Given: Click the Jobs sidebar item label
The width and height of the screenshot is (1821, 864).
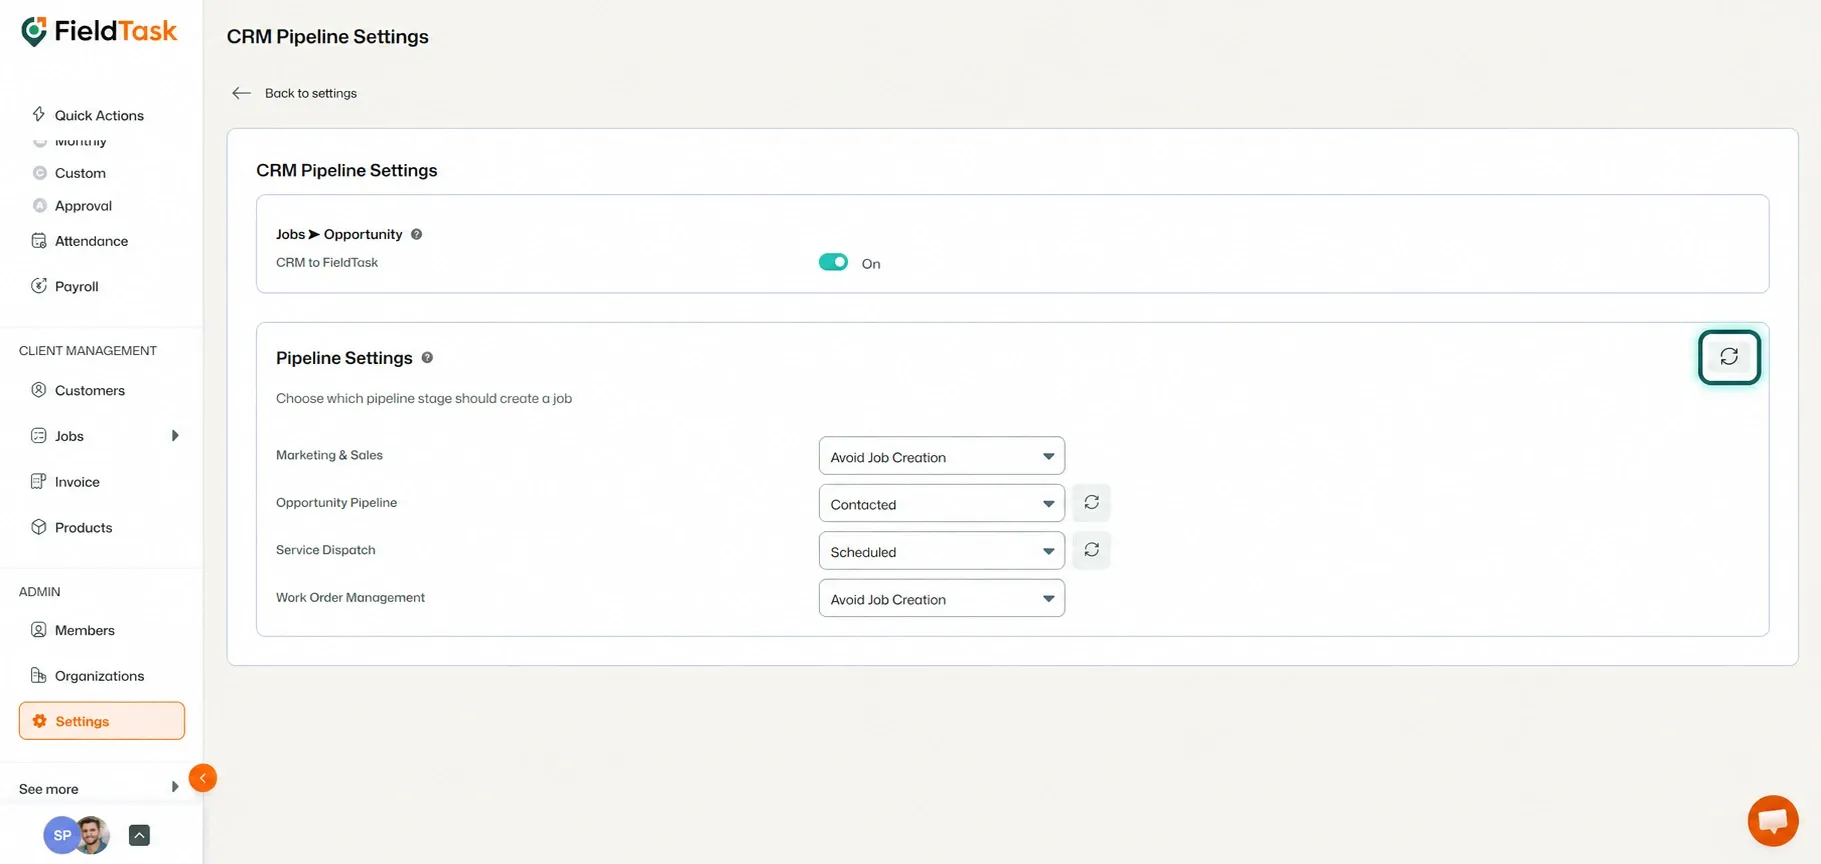Looking at the screenshot, I should tap(69, 436).
